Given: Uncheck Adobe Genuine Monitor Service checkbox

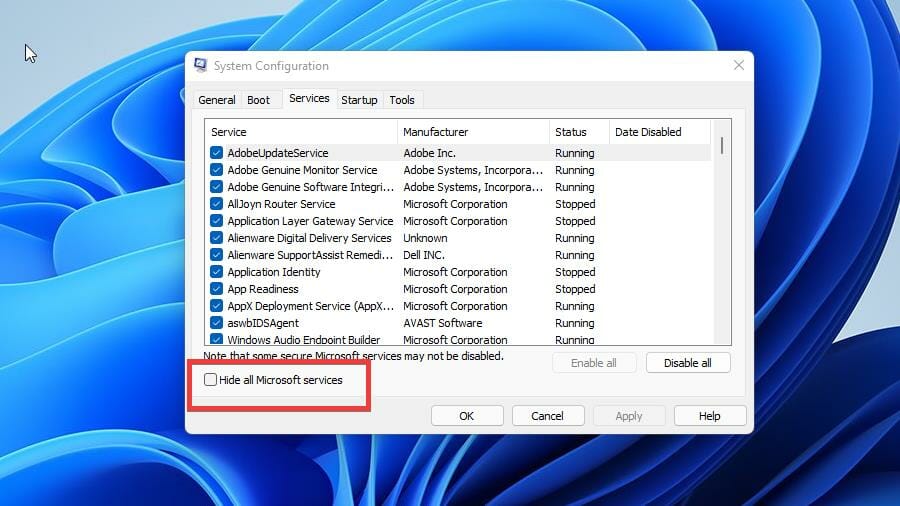Looking at the screenshot, I should point(216,170).
